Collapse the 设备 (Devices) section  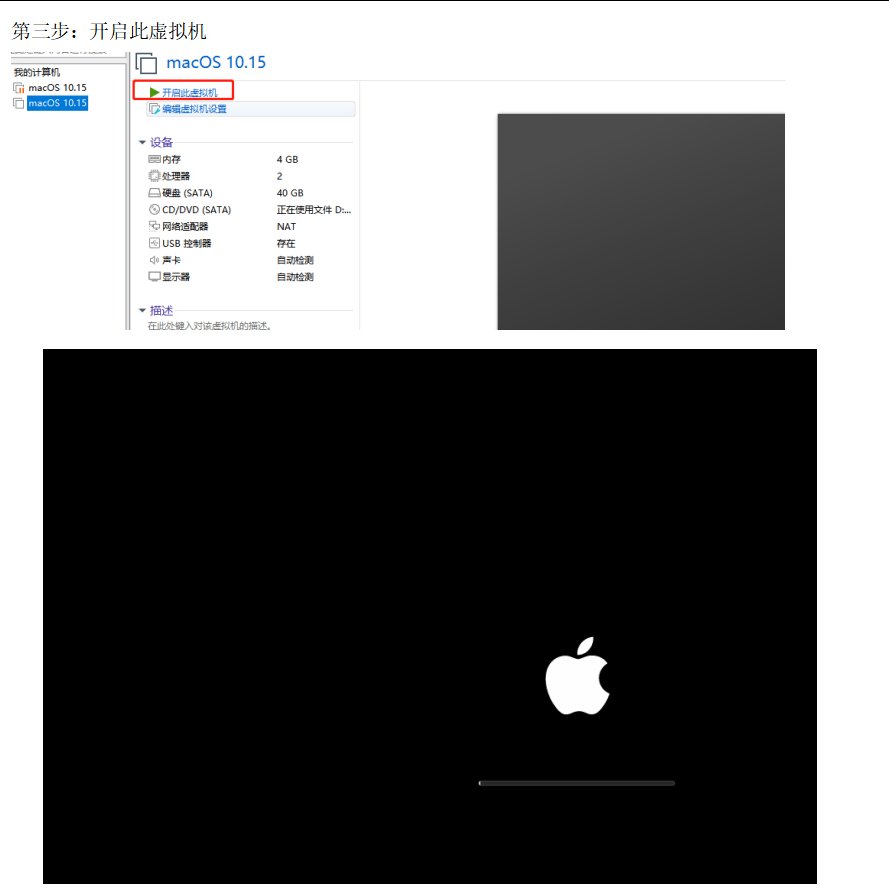(142, 142)
